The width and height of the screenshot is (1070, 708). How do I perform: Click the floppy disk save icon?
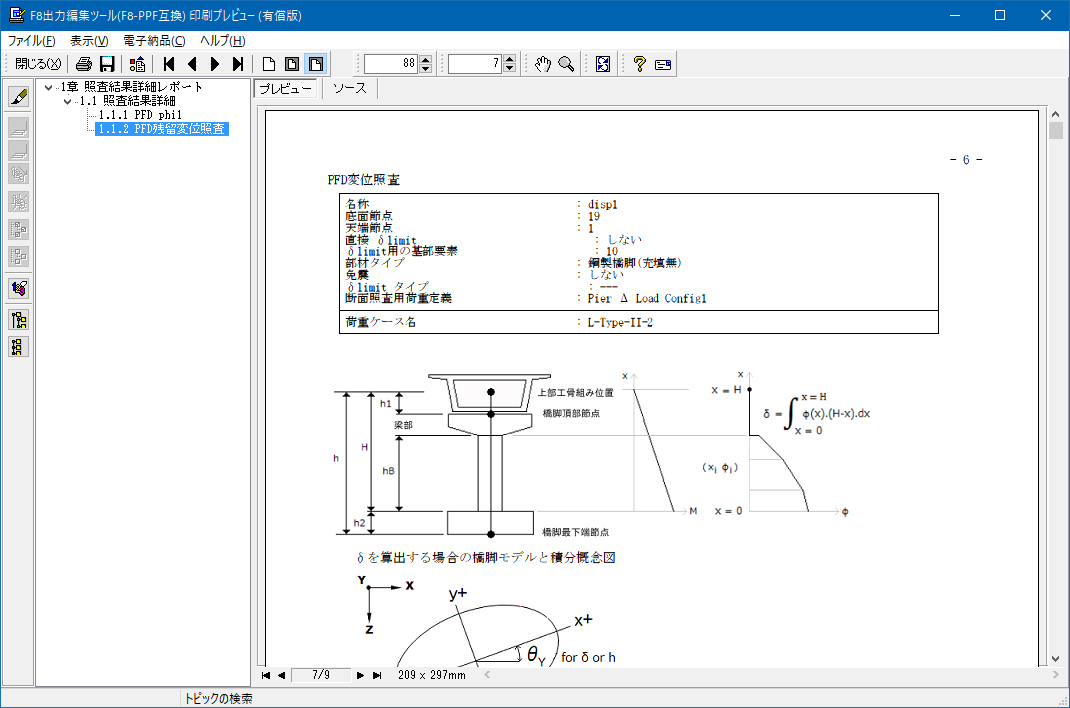click(106, 64)
